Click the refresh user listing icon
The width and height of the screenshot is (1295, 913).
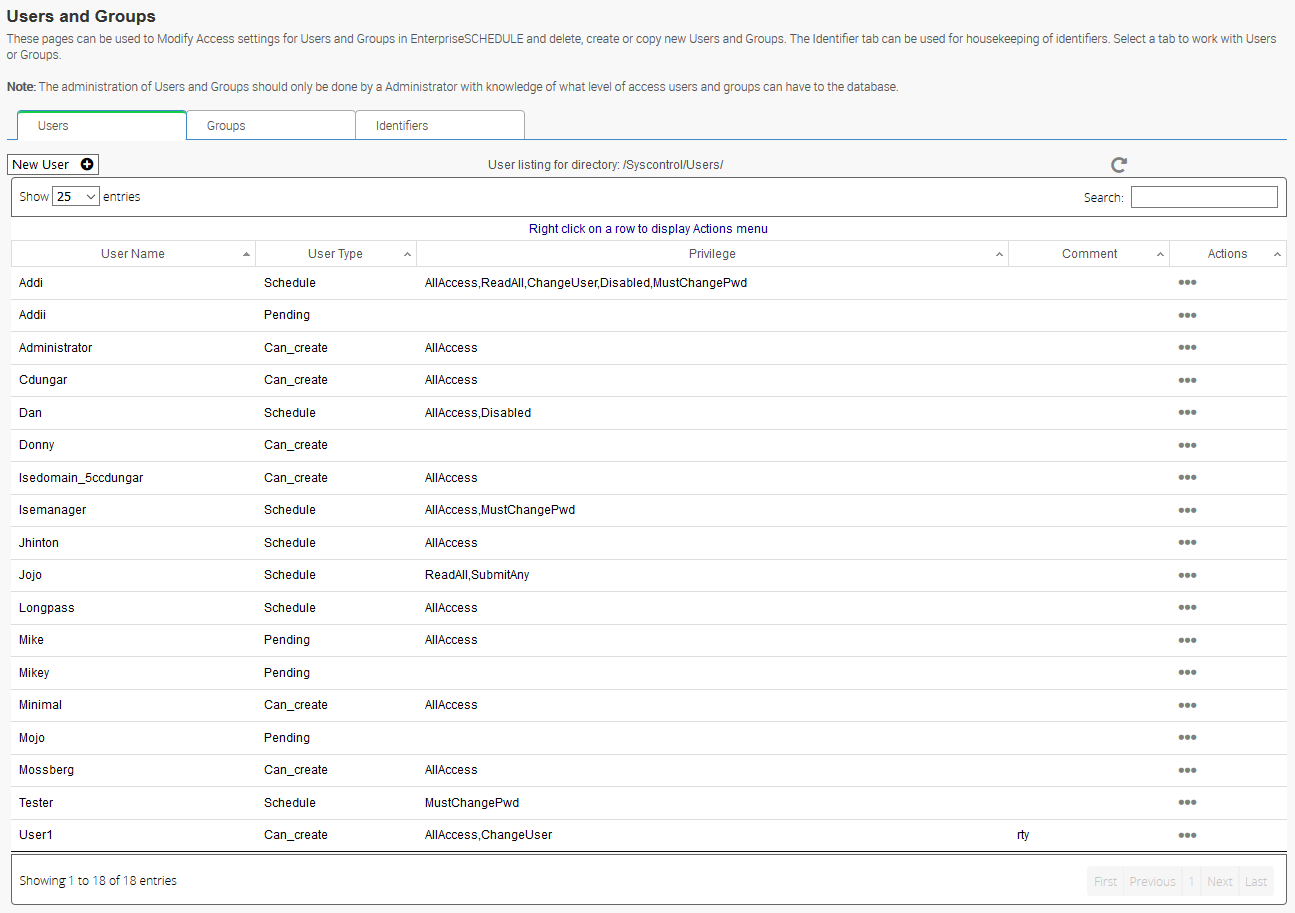tap(1119, 165)
